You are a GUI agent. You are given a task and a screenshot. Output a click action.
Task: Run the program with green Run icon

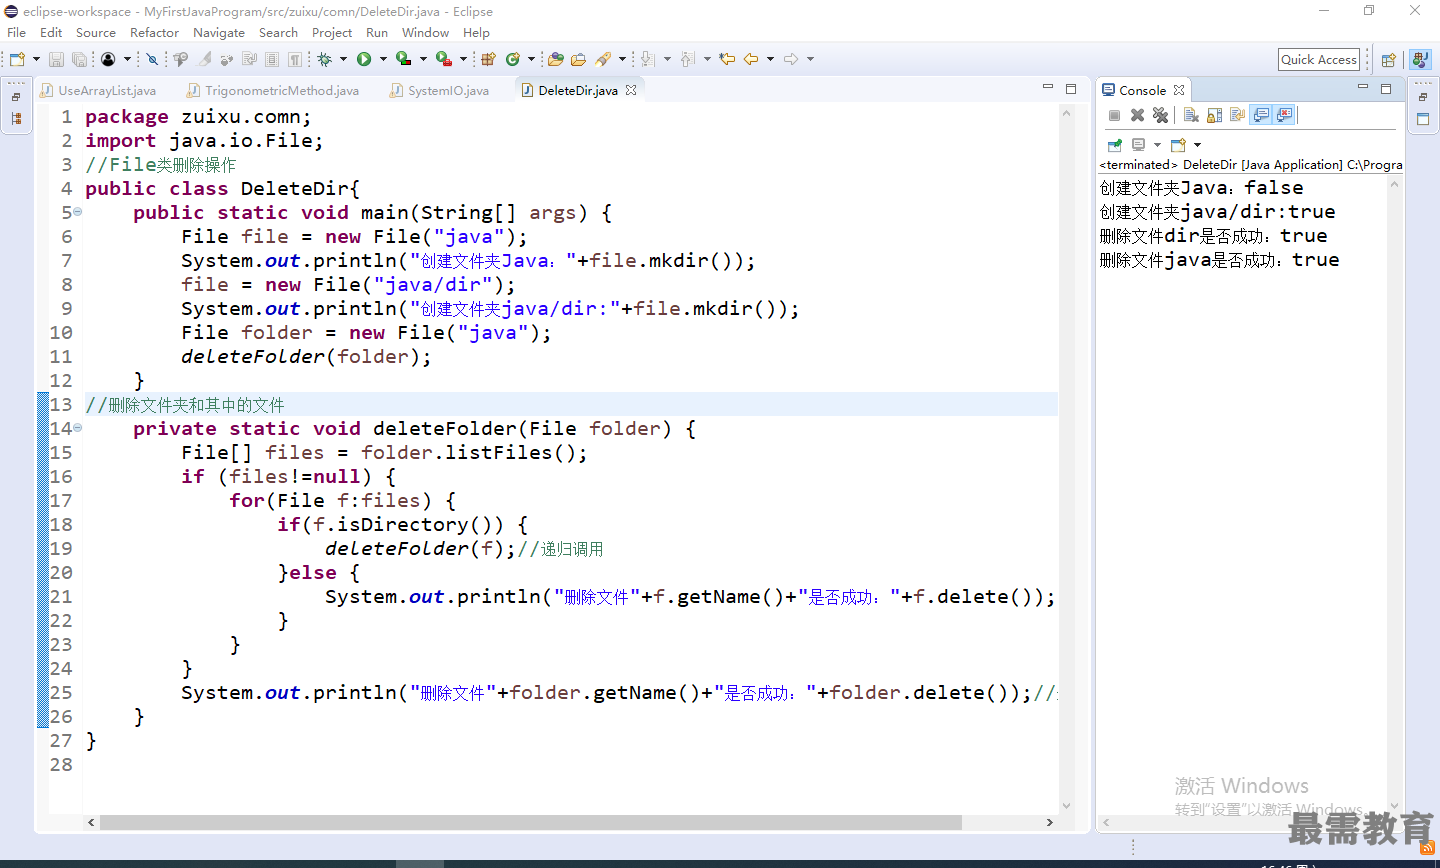coord(364,59)
